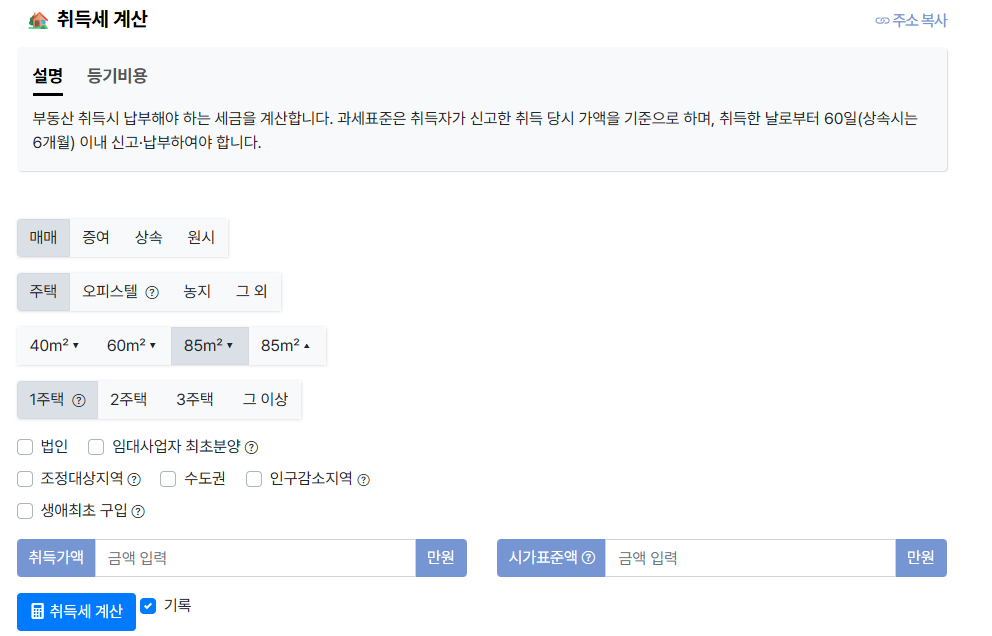Click the 취득세 계산 button
This screenshot has height=636, width=992.
tap(75, 612)
